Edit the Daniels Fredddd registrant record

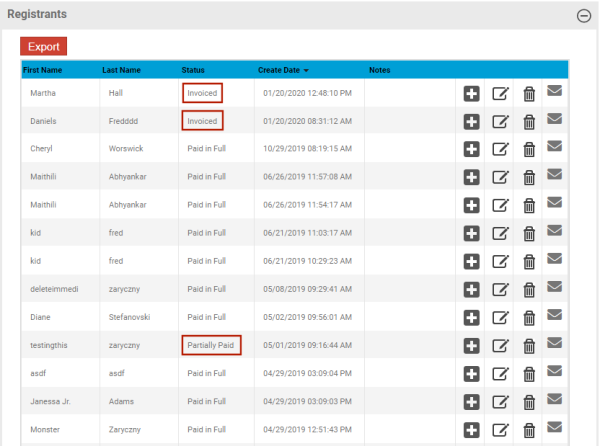point(500,121)
